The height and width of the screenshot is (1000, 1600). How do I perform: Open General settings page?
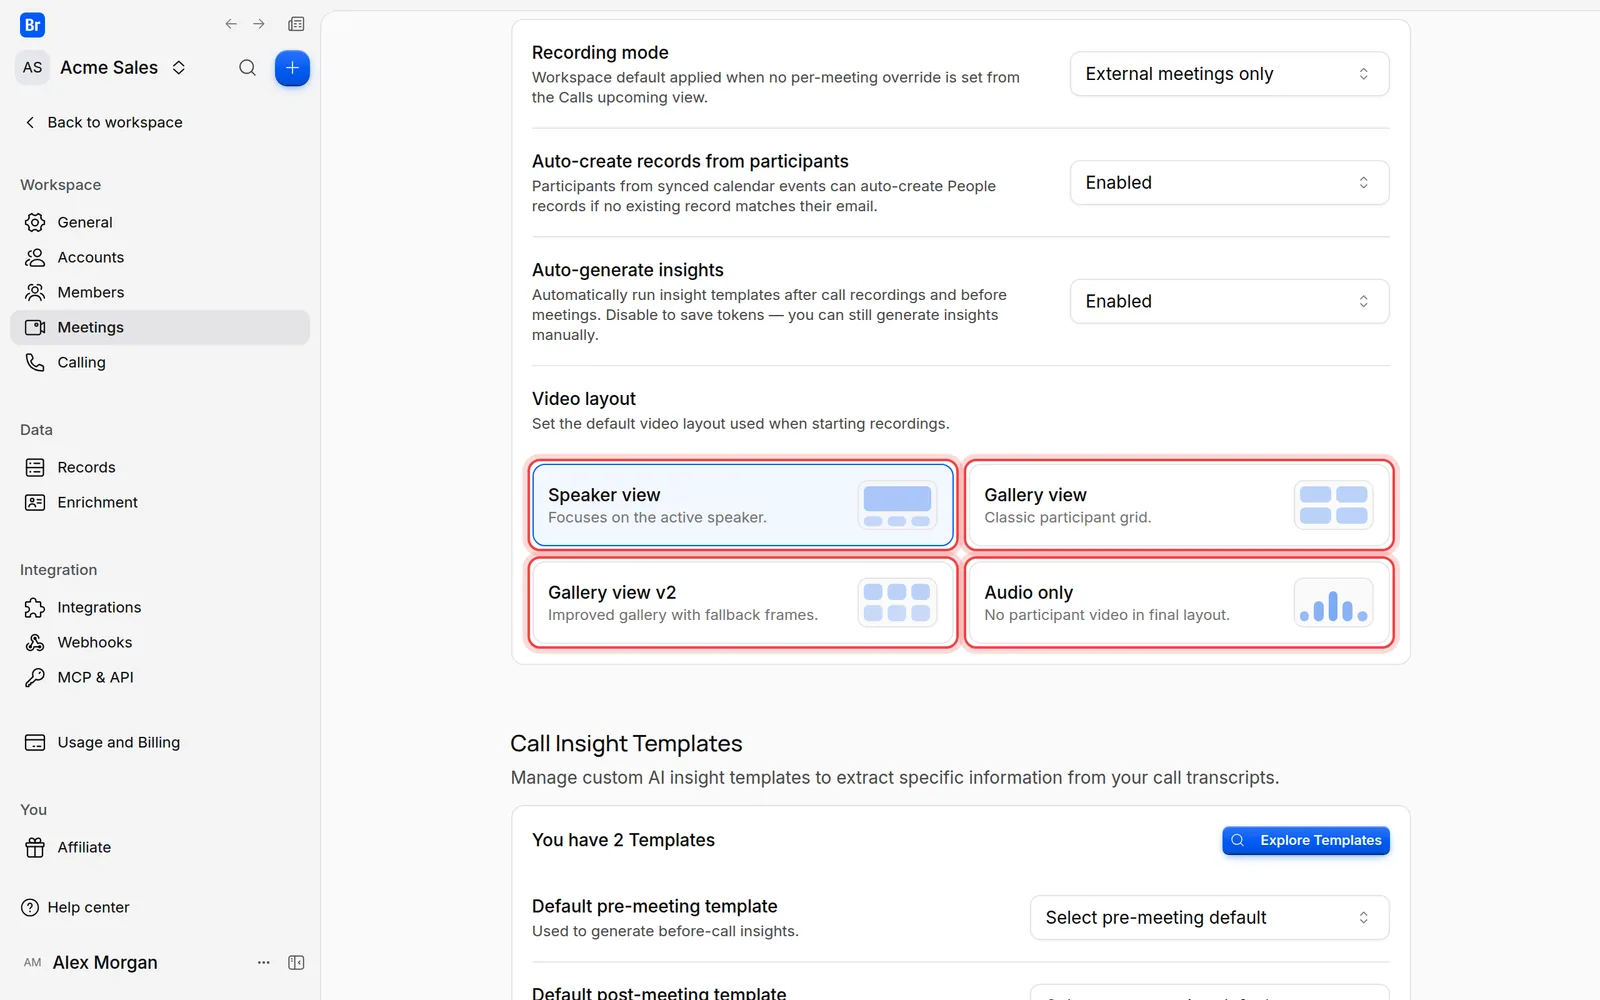160,222
